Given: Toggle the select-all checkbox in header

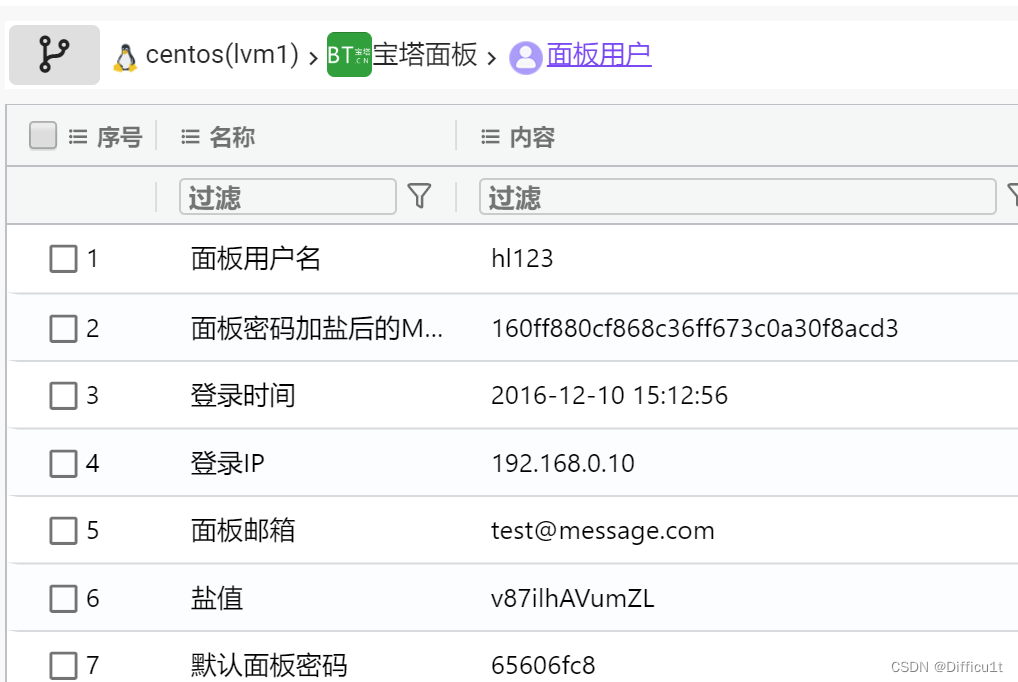Looking at the screenshot, I should [43, 136].
